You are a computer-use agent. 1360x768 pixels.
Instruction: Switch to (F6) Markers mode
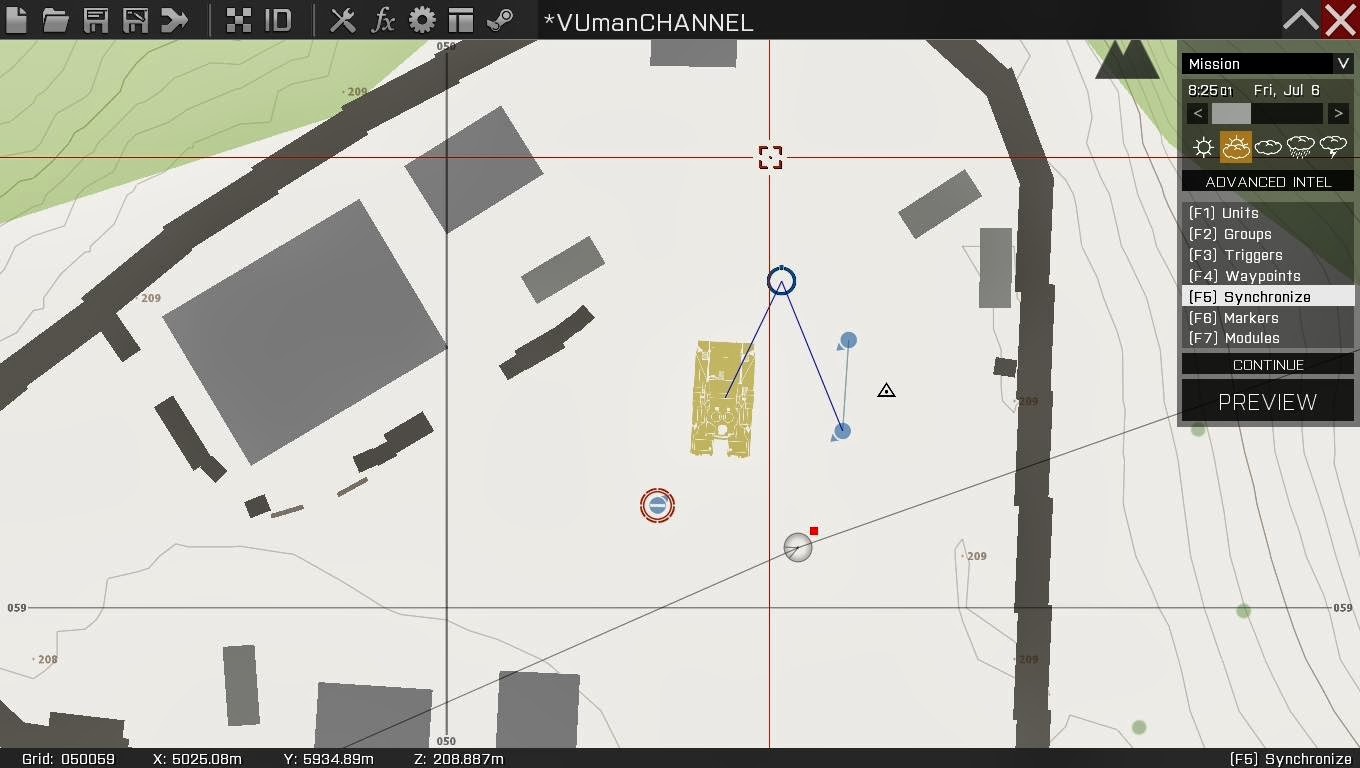(1267, 318)
